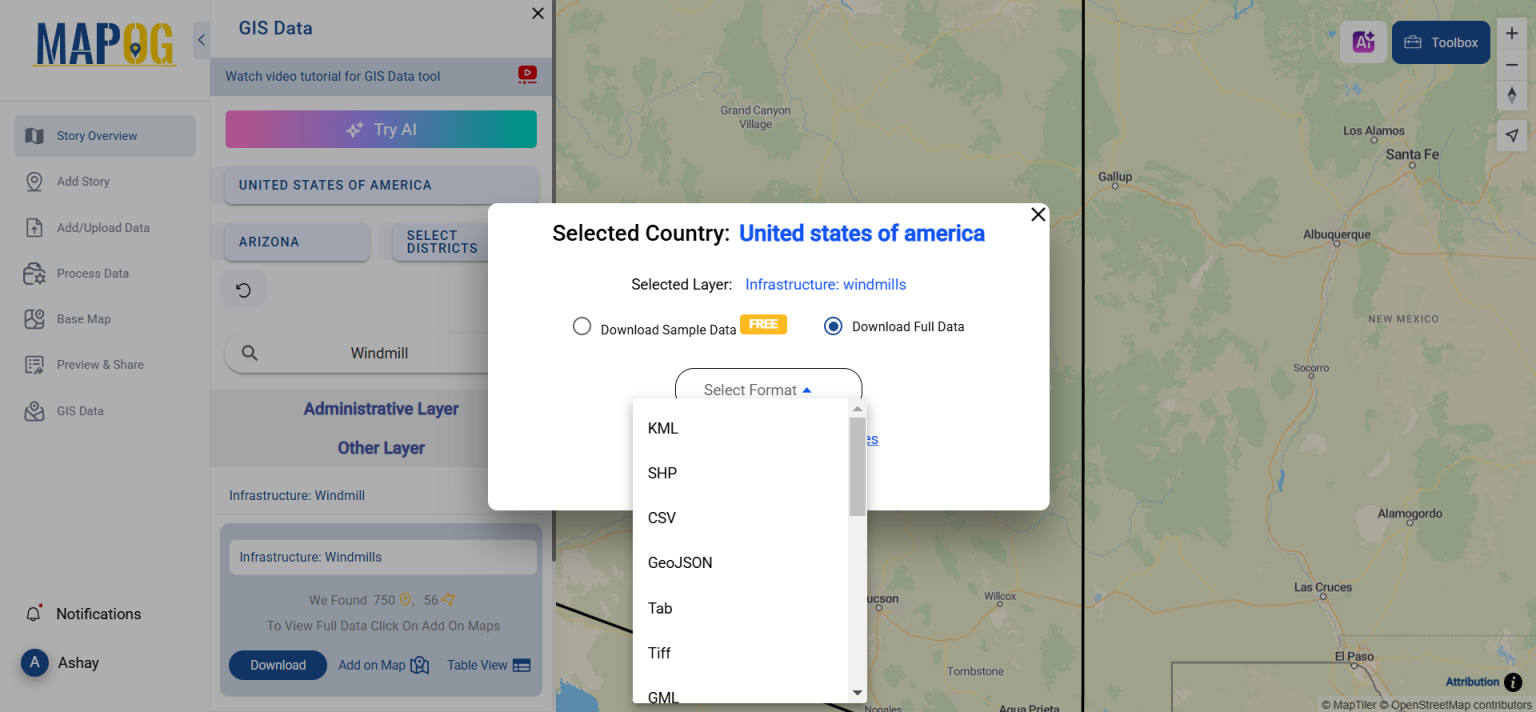This screenshot has width=1536, height=712.
Task: Click the Download button in layer card
Action: click(x=278, y=665)
